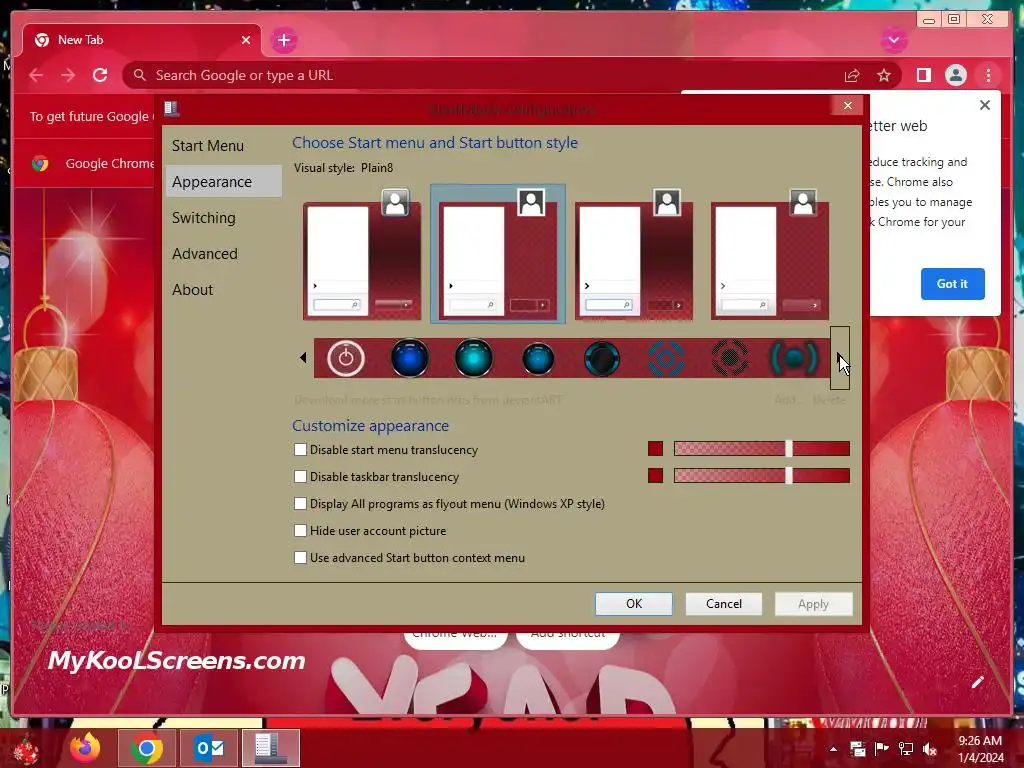1024x768 pixels.
Task: Show hidden system tray icons
Action: 833,749
